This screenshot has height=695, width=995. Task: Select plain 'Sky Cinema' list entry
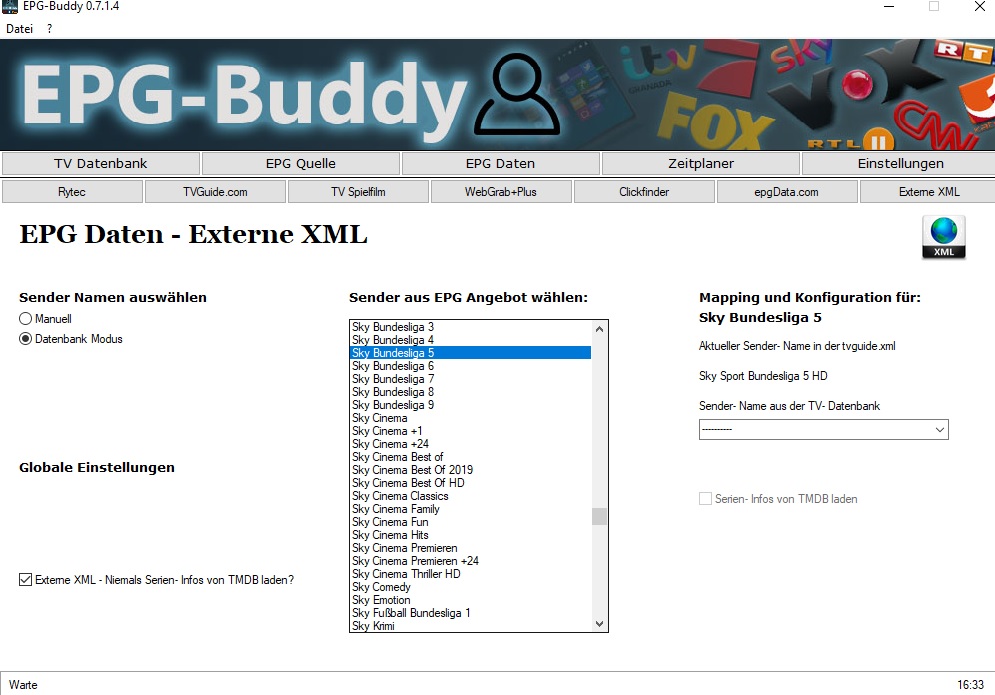[471, 418]
